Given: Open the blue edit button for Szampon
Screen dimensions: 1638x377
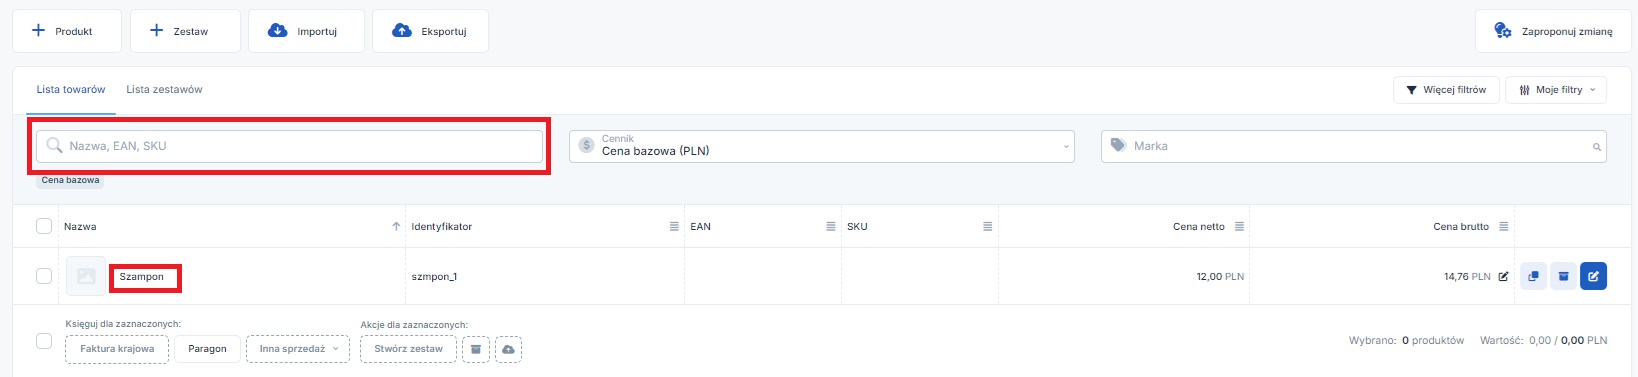Looking at the screenshot, I should 1593,276.
